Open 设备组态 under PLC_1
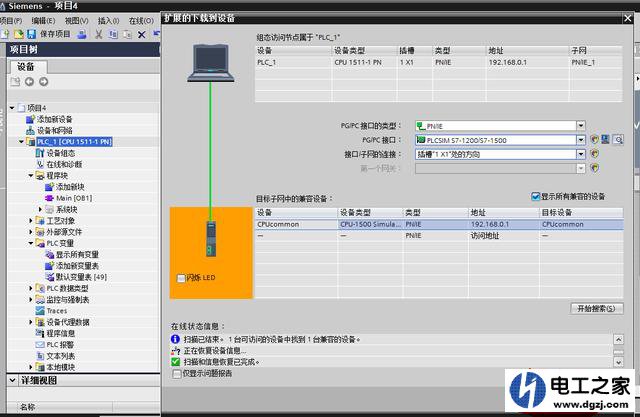The width and height of the screenshot is (640, 417). 60,153
